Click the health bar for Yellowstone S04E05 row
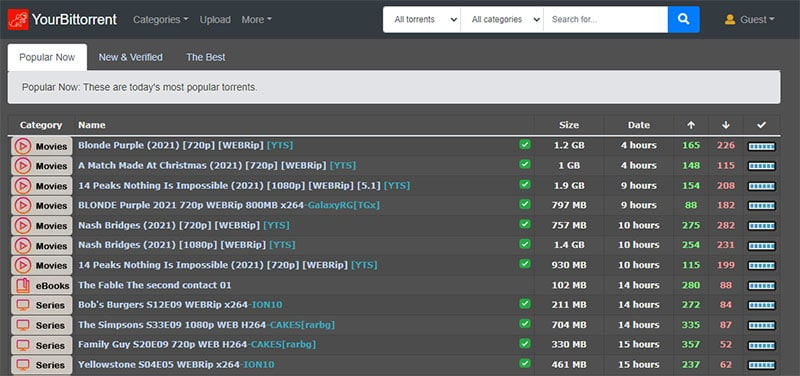The image size is (800, 376). (762, 365)
